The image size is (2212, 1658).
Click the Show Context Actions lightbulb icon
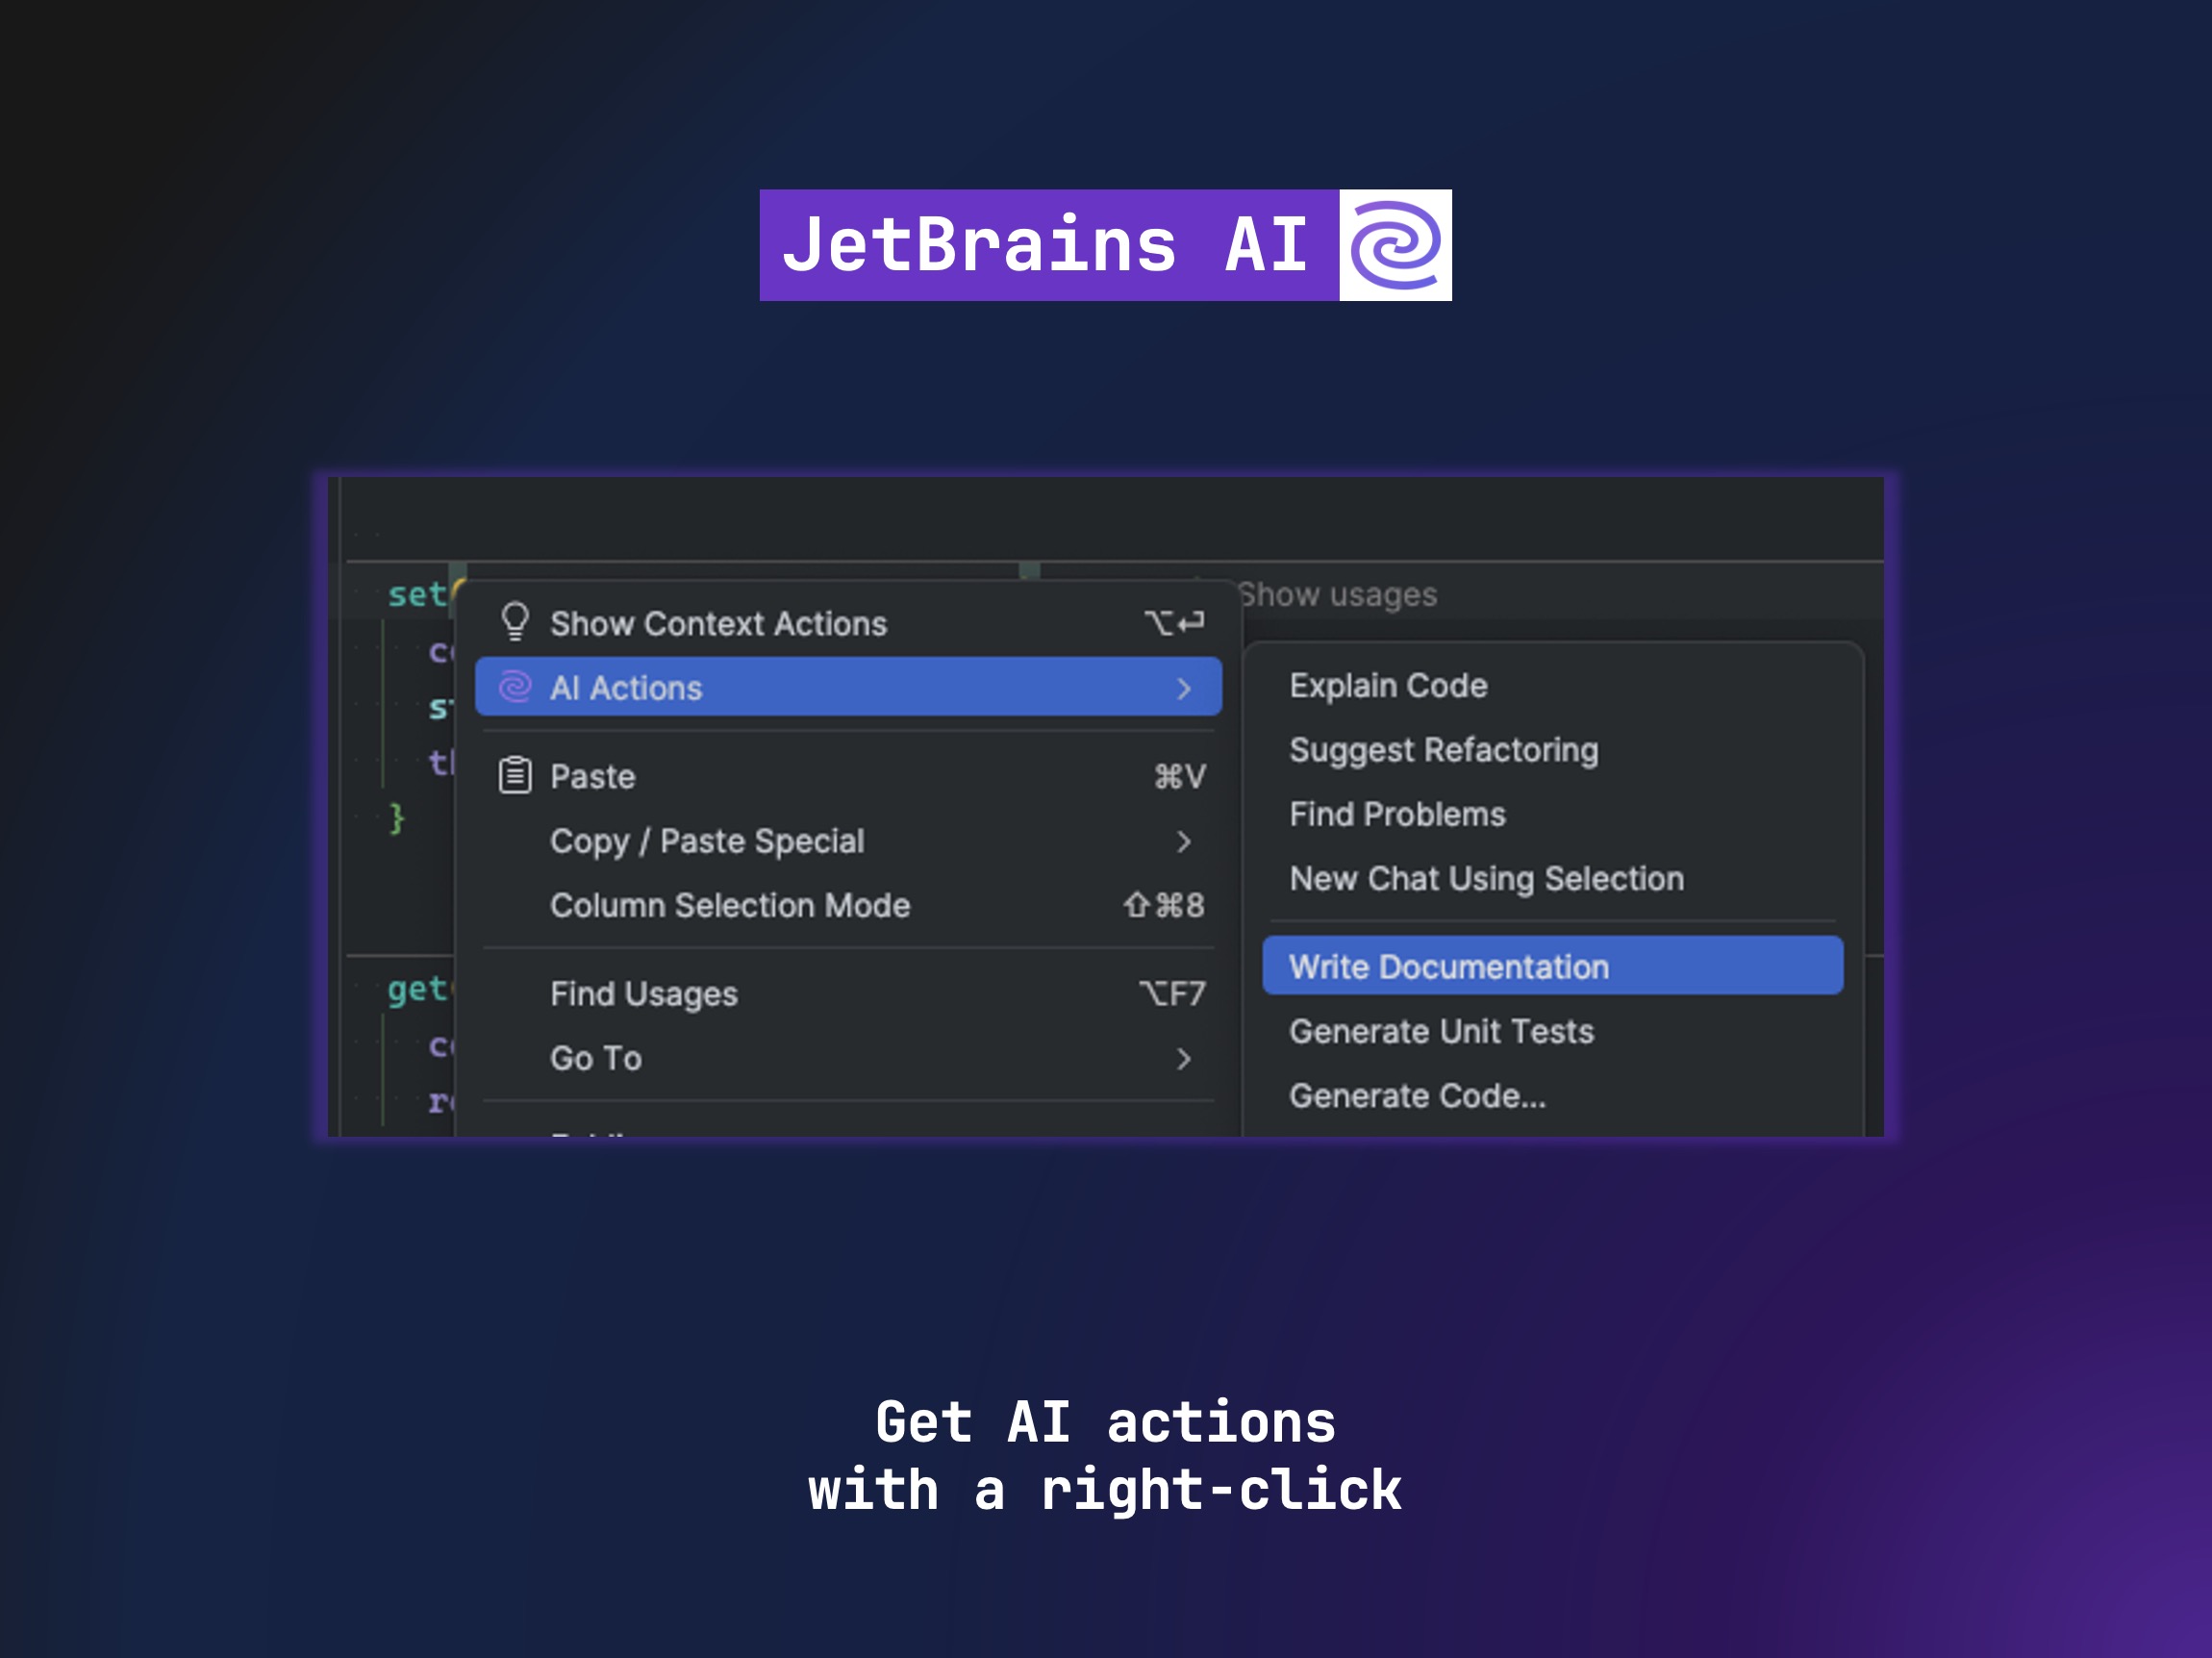click(517, 623)
